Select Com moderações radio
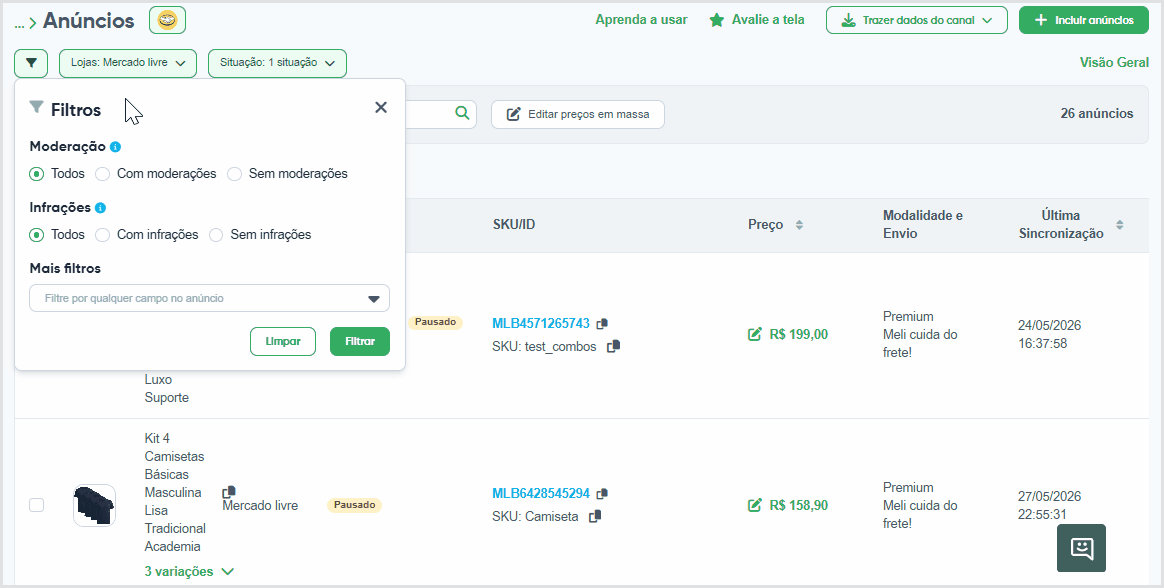 [x=102, y=174]
